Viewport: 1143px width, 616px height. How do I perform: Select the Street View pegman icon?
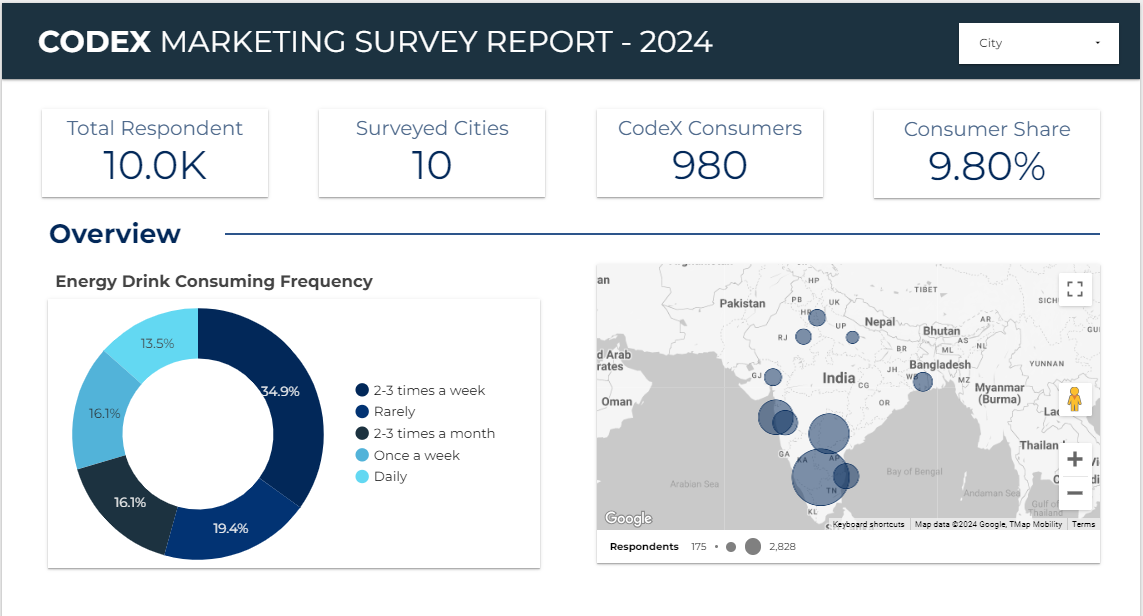click(1074, 399)
